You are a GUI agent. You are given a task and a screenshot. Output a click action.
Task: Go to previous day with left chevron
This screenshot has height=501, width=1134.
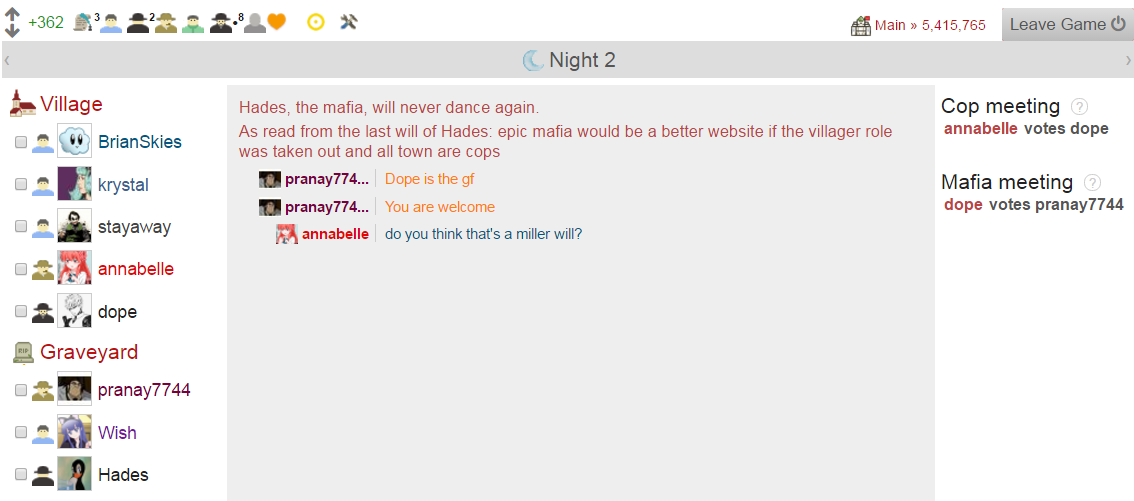tap(7, 61)
